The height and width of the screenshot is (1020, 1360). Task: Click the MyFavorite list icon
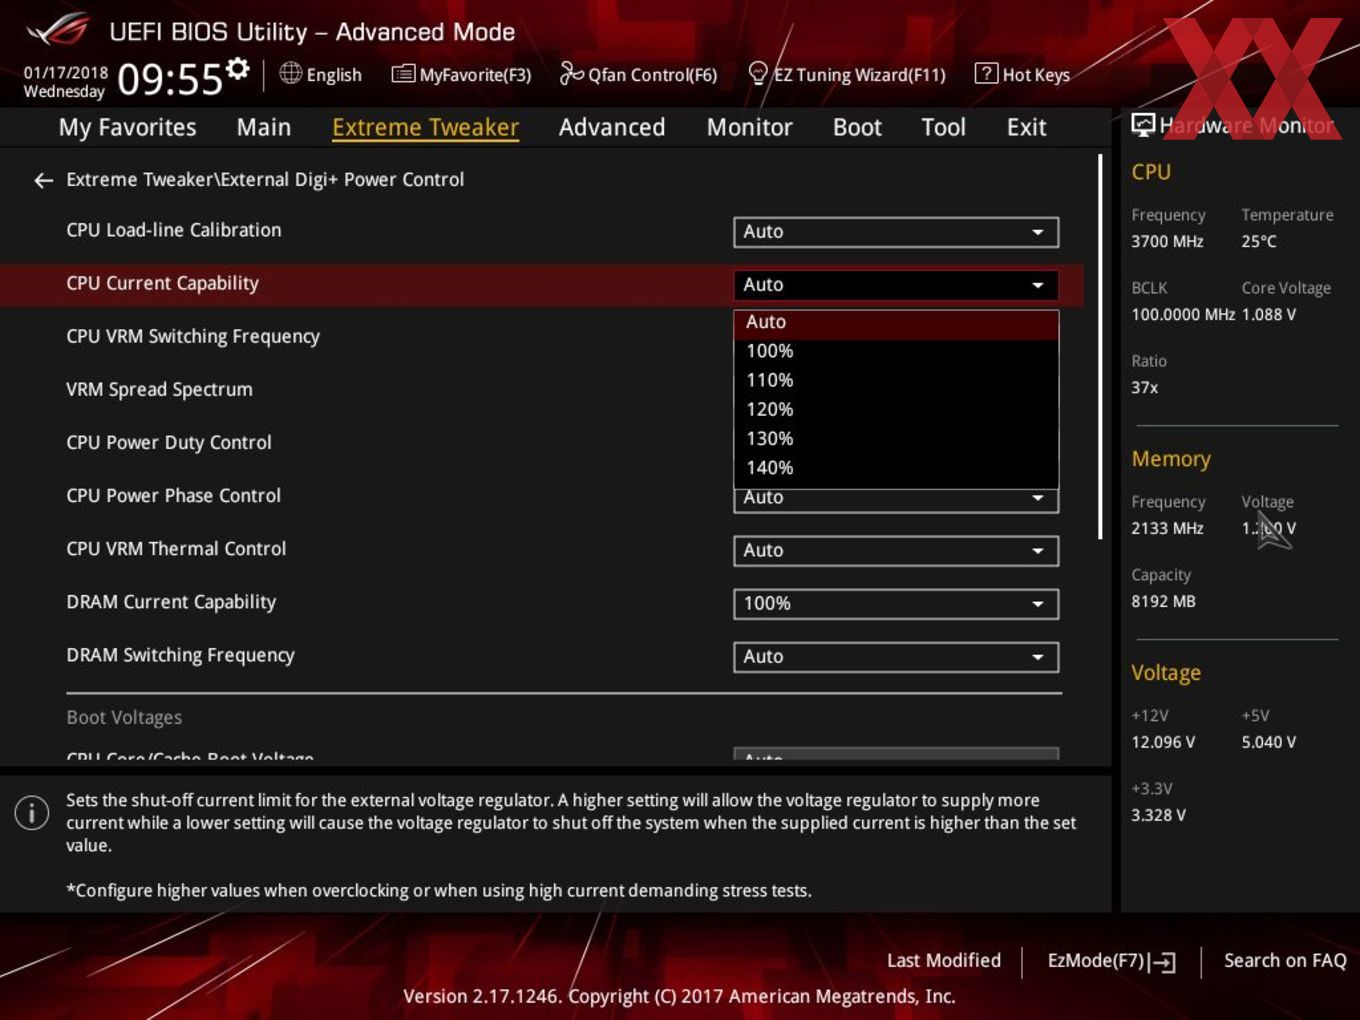(403, 74)
